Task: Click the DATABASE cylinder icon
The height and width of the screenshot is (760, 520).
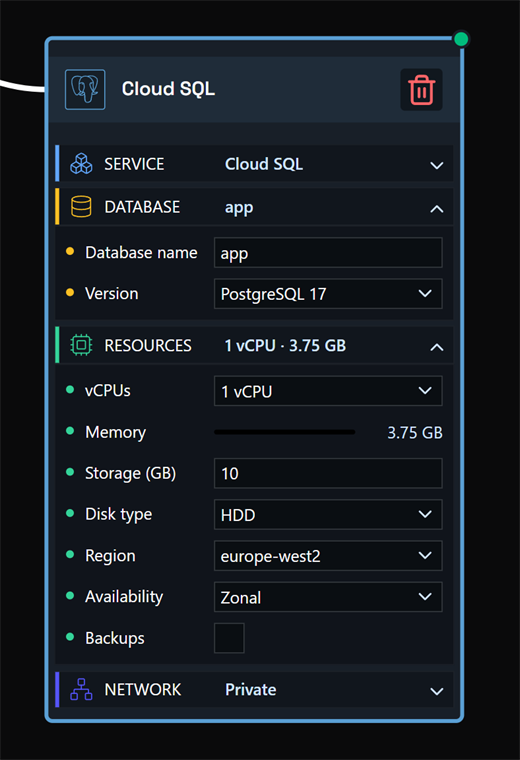Action: point(81,207)
